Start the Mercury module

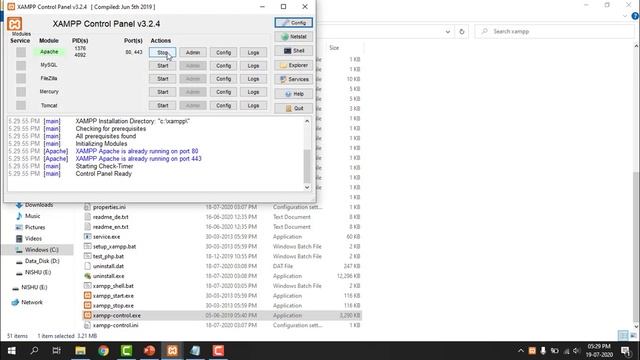[x=162, y=92]
